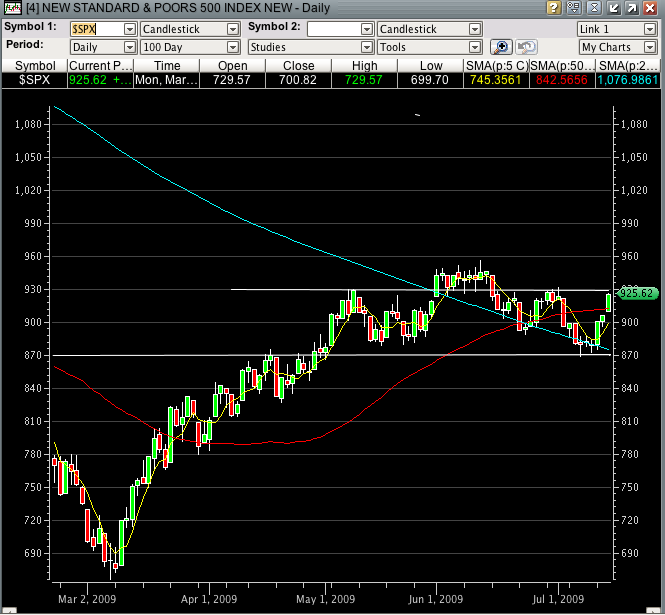Click the Symbol 1 $SPX text field
This screenshot has width=665, height=615.
click(95, 29)
